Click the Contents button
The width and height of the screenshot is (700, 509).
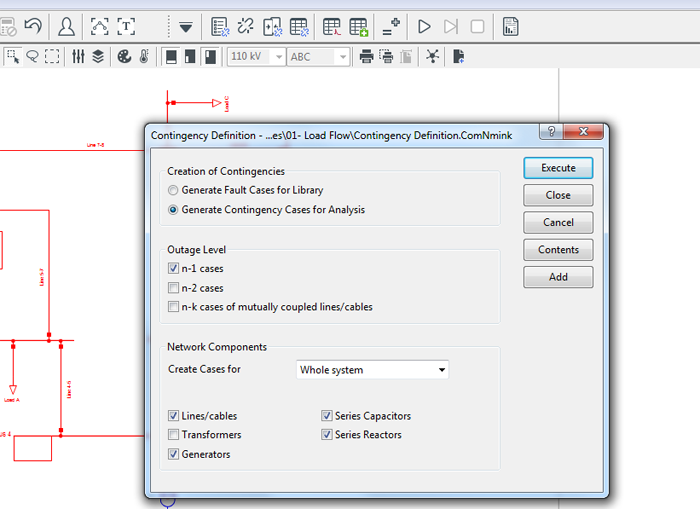coord(558,250)
